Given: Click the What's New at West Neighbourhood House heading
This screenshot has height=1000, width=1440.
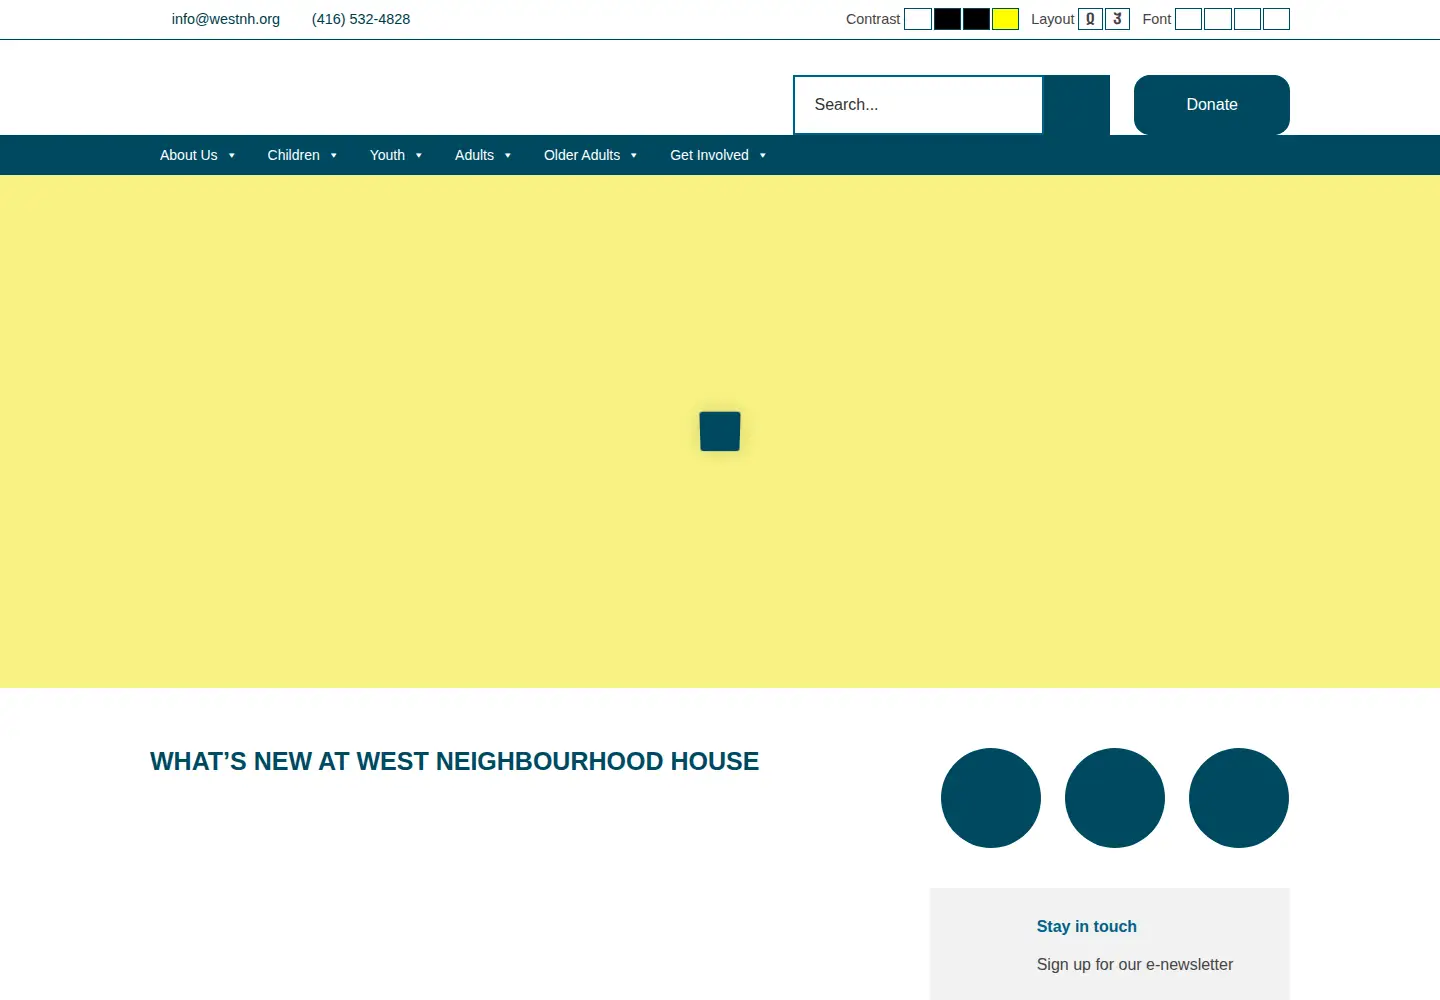Looking at the screenshot, I should pos(454,762).
